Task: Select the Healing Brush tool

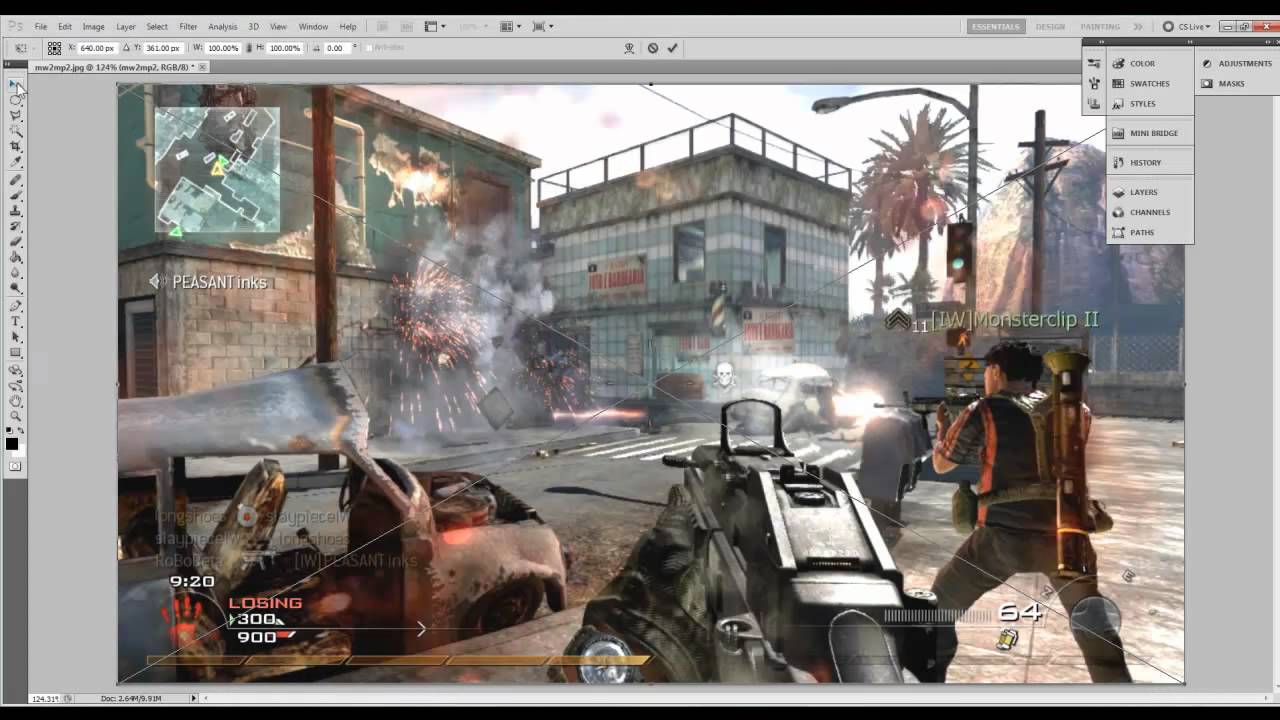Action: coord(15,178)
